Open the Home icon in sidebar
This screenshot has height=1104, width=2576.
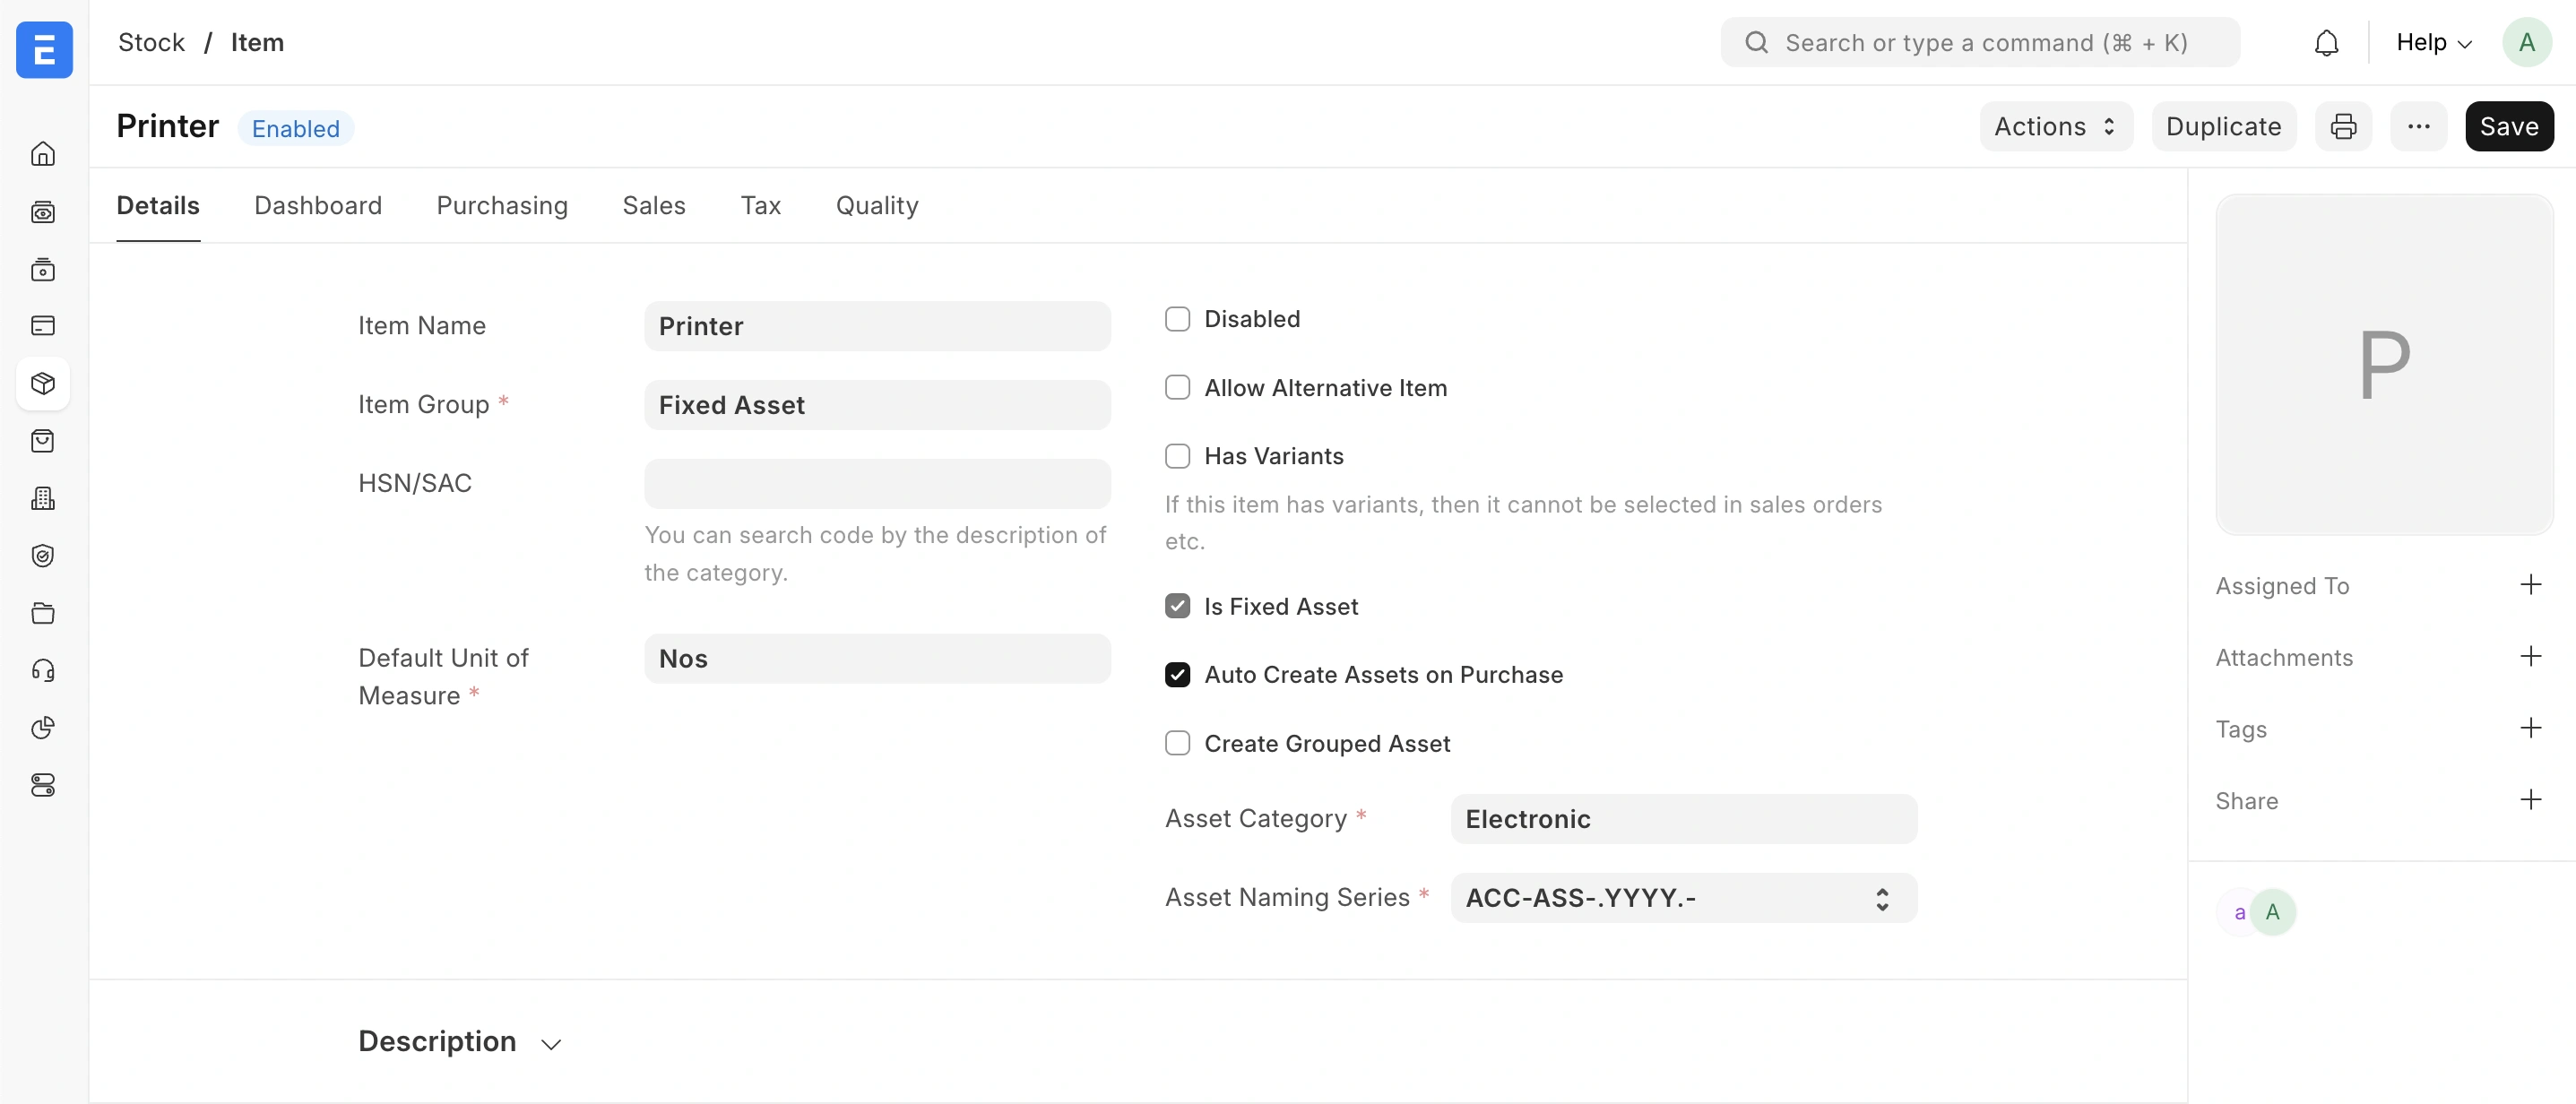[x=43, y=154]
